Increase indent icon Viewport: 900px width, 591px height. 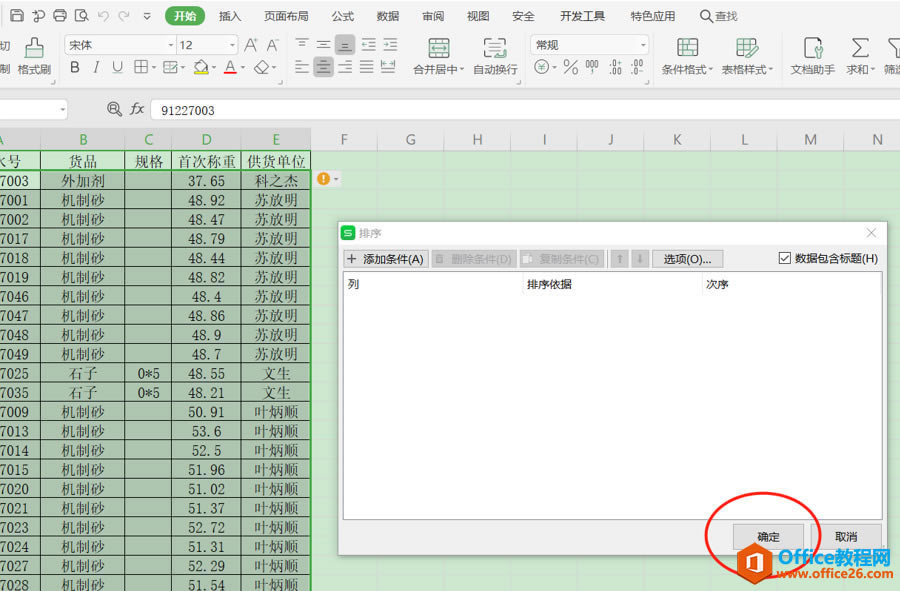coord(390,44)
